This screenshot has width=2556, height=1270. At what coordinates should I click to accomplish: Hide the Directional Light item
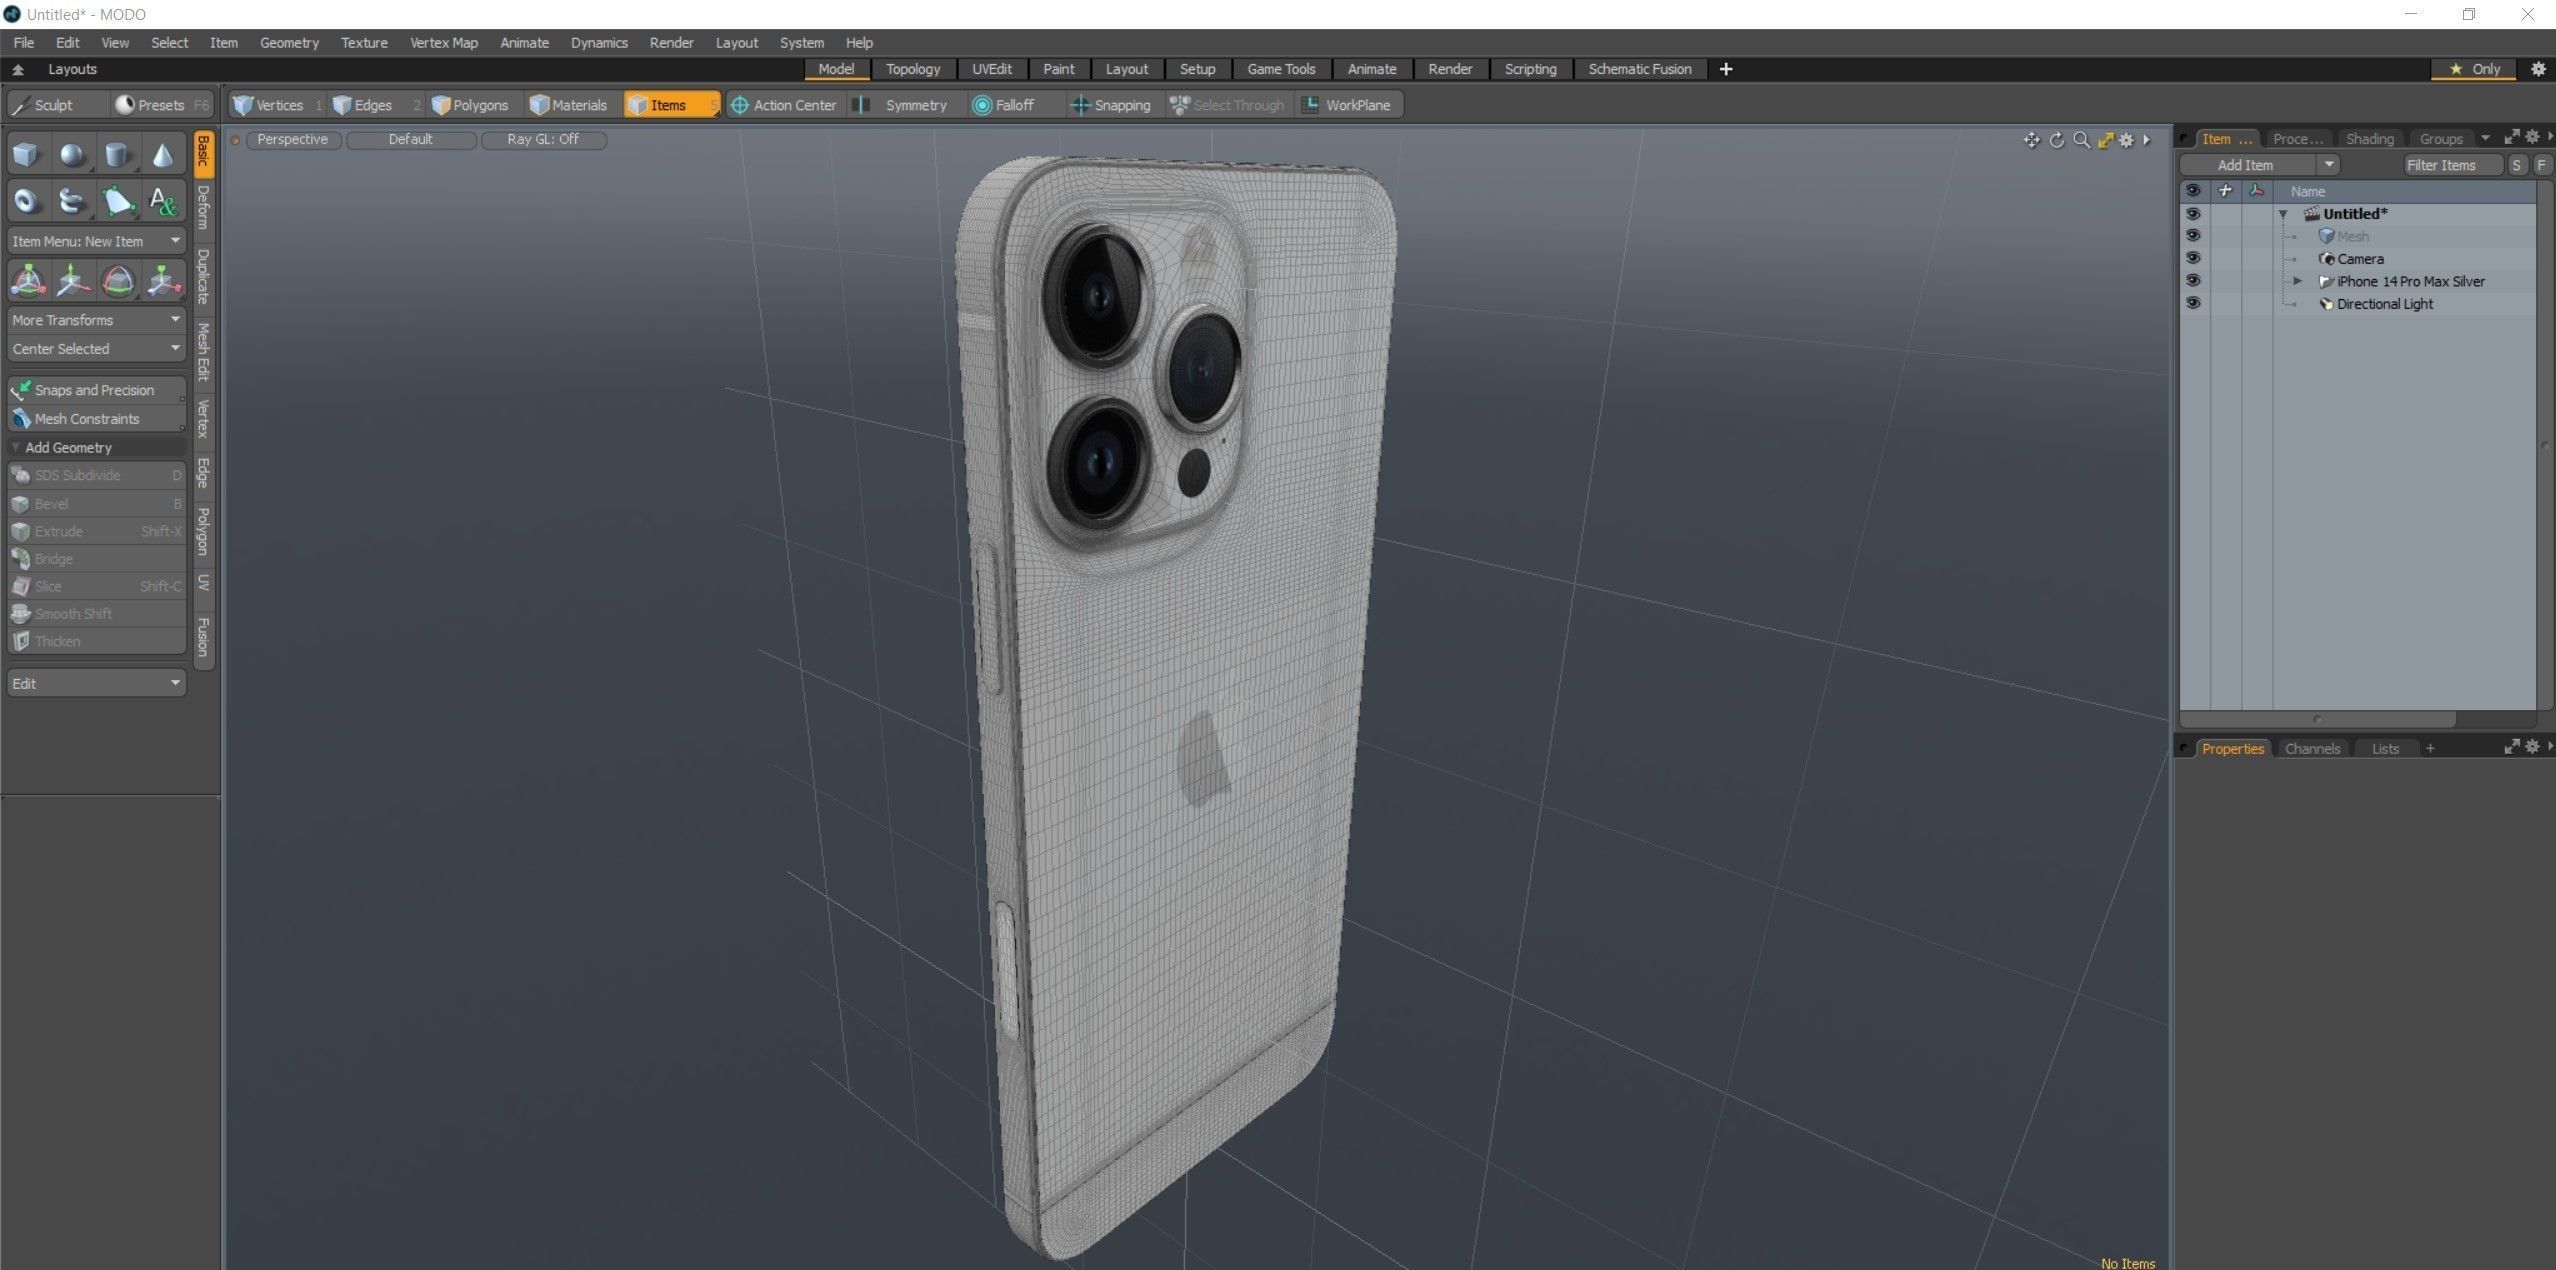(x=2193, y=303)
